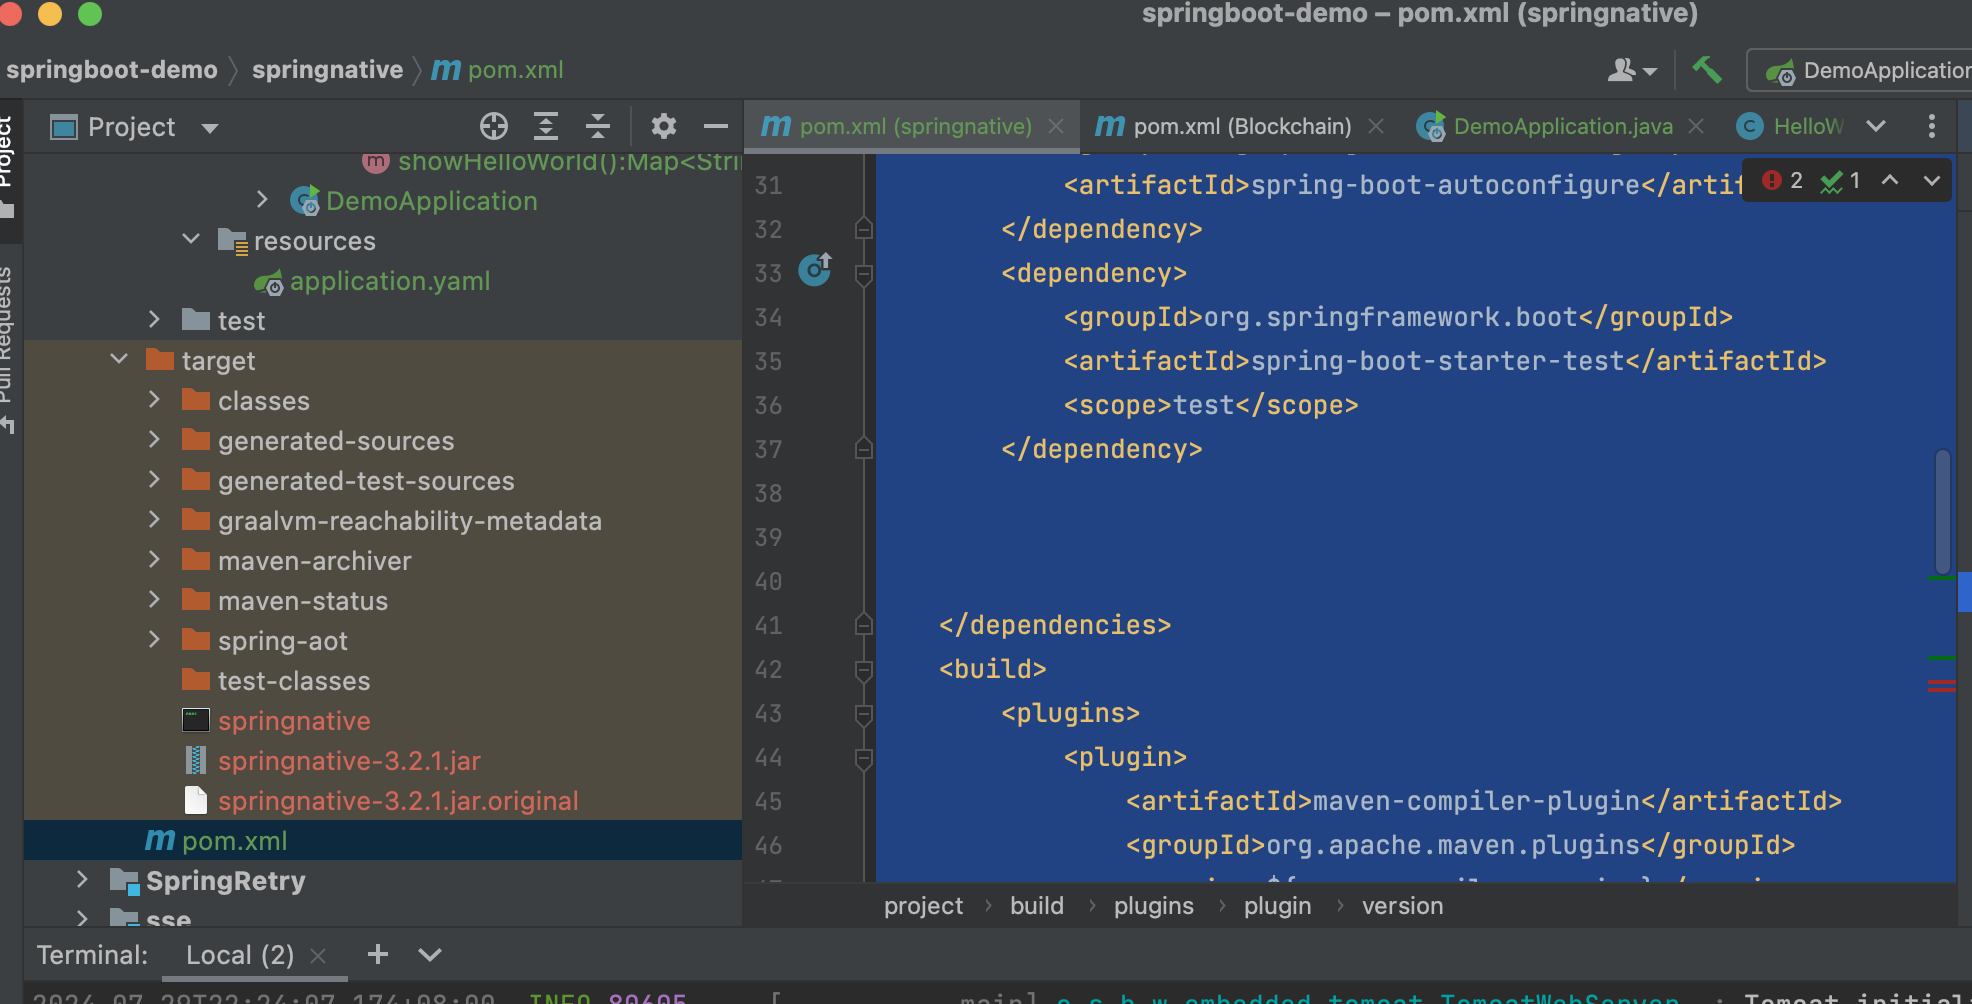1972x1004 pixels.
Task: Show hidden editor tabs dropdown
Action: pos(1876,126)
